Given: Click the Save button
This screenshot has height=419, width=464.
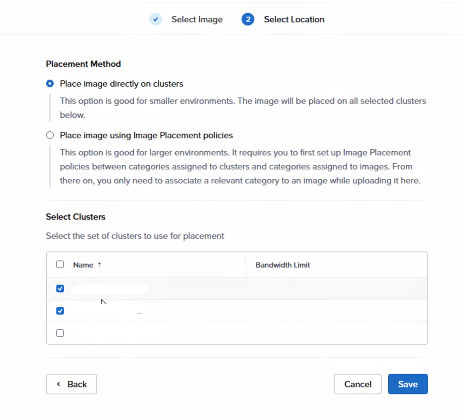Looking at the screenshot, I should point(408,384).
